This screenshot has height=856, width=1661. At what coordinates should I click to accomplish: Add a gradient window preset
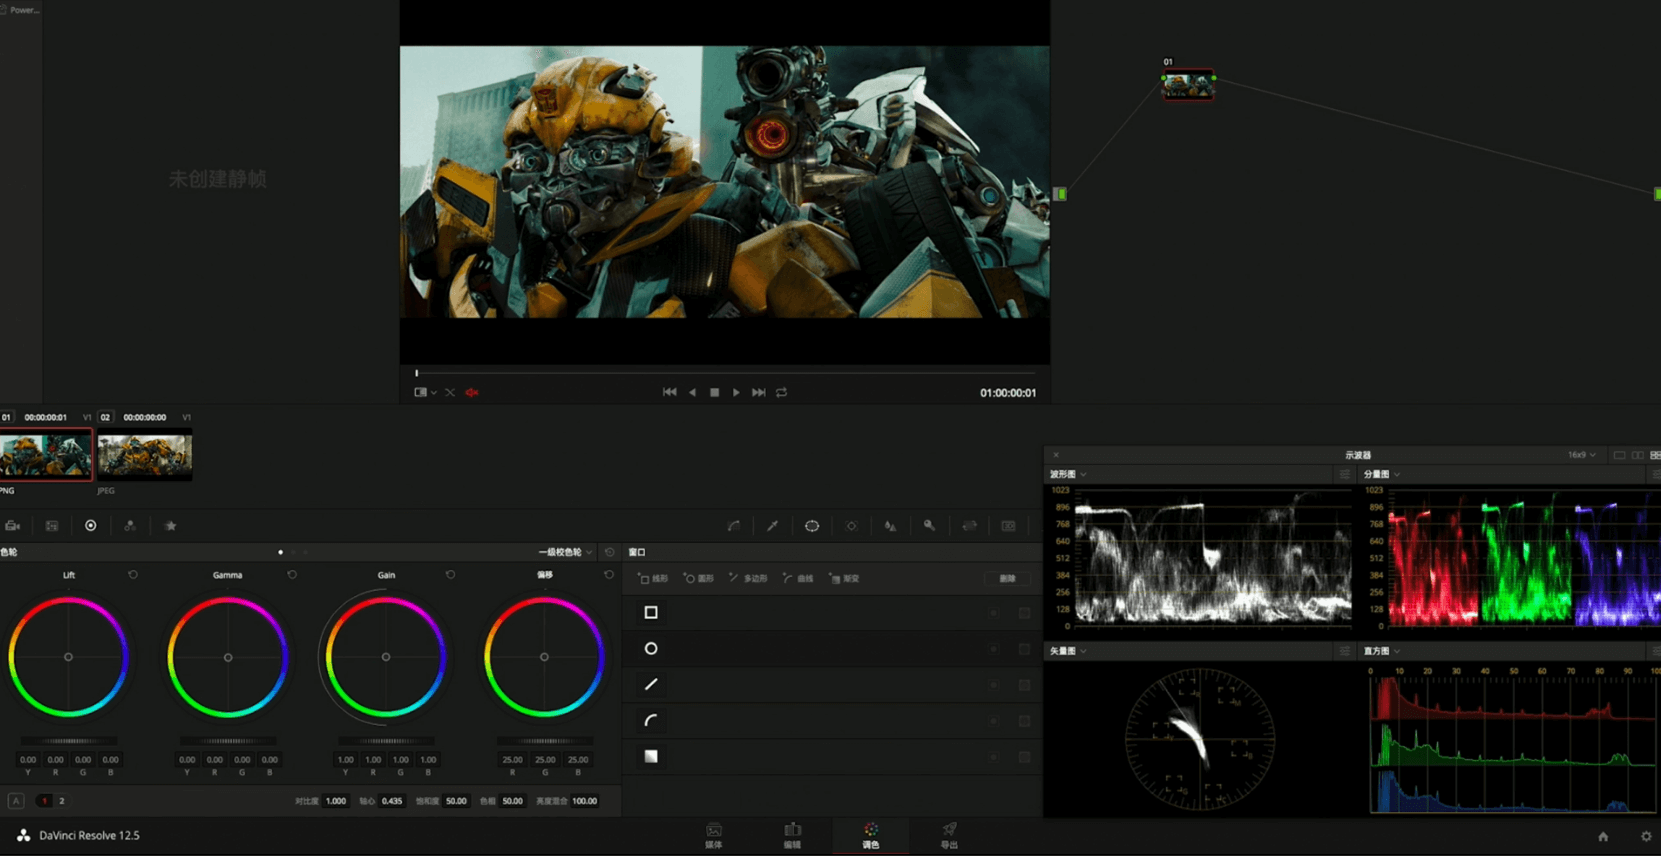(x=651, y=757)
